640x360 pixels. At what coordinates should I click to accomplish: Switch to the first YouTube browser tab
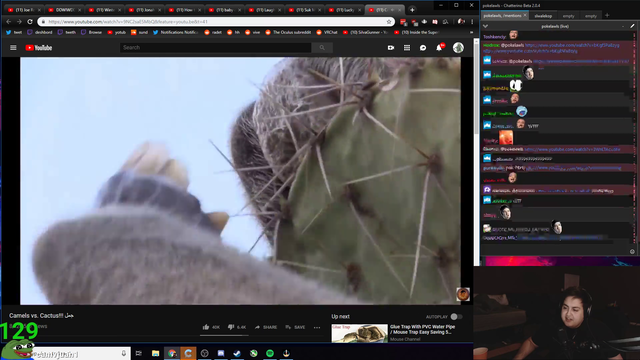(x=24, y=10)
